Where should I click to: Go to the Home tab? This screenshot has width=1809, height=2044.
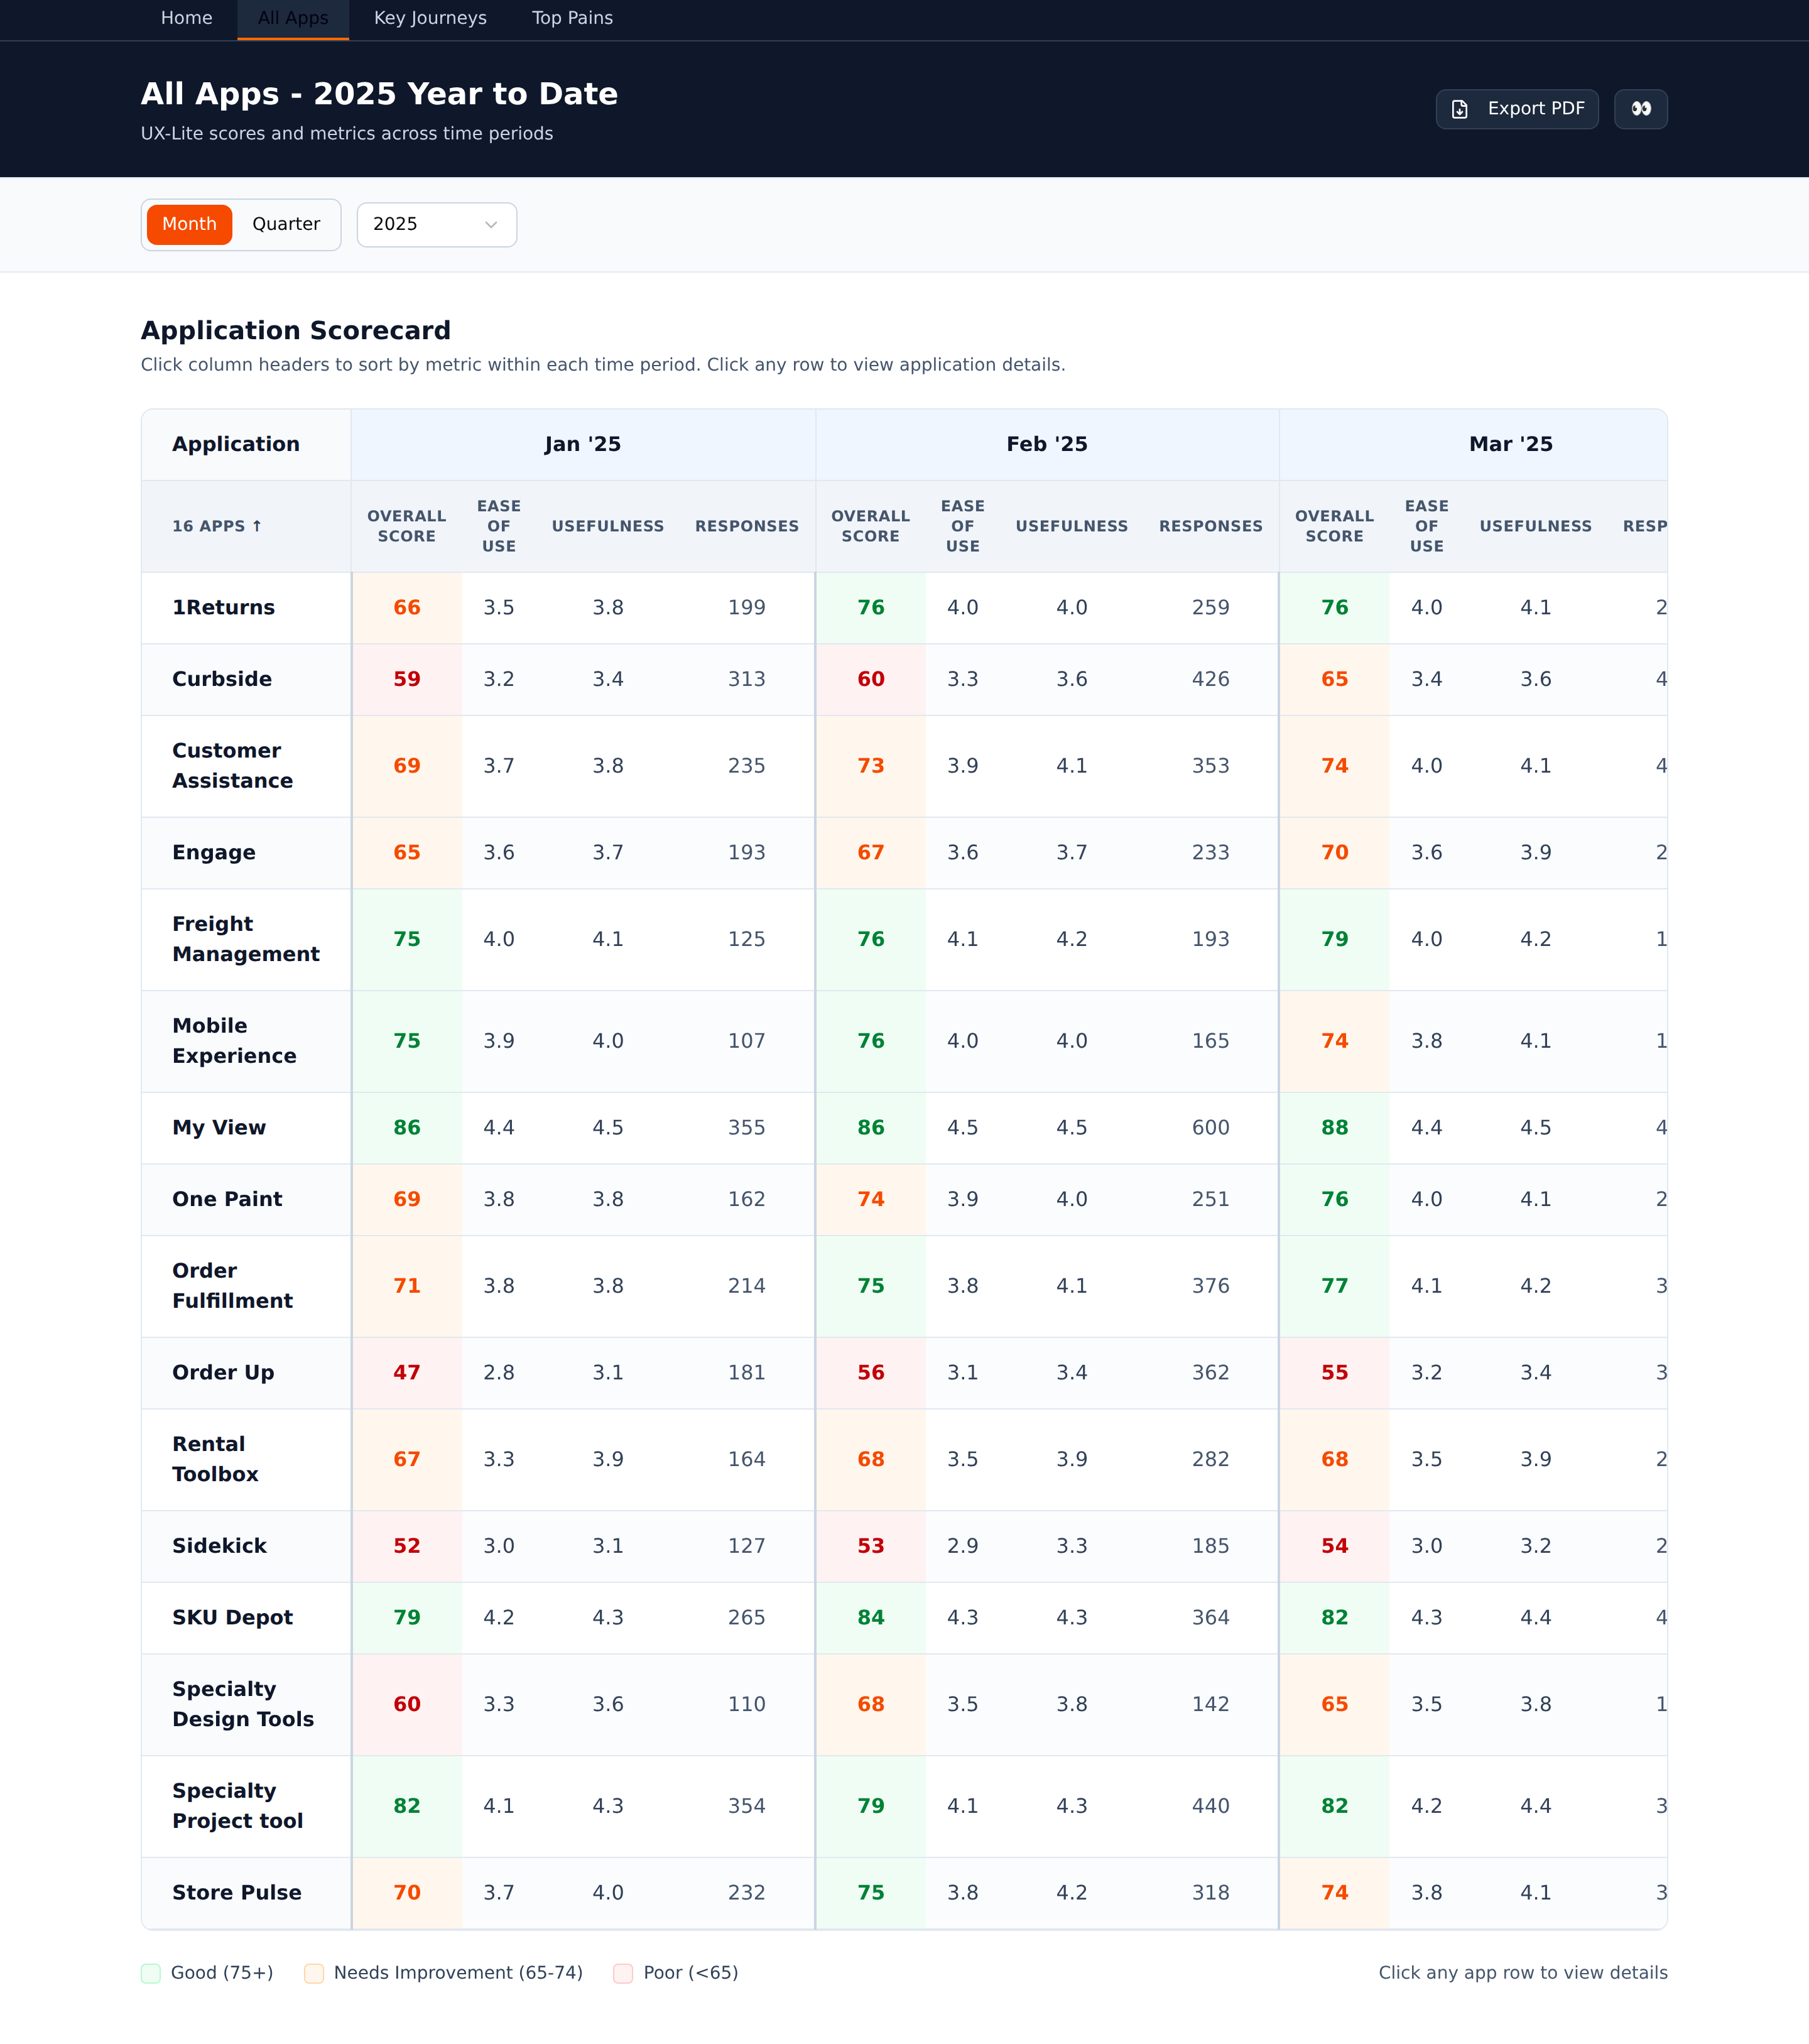(186, 18)
